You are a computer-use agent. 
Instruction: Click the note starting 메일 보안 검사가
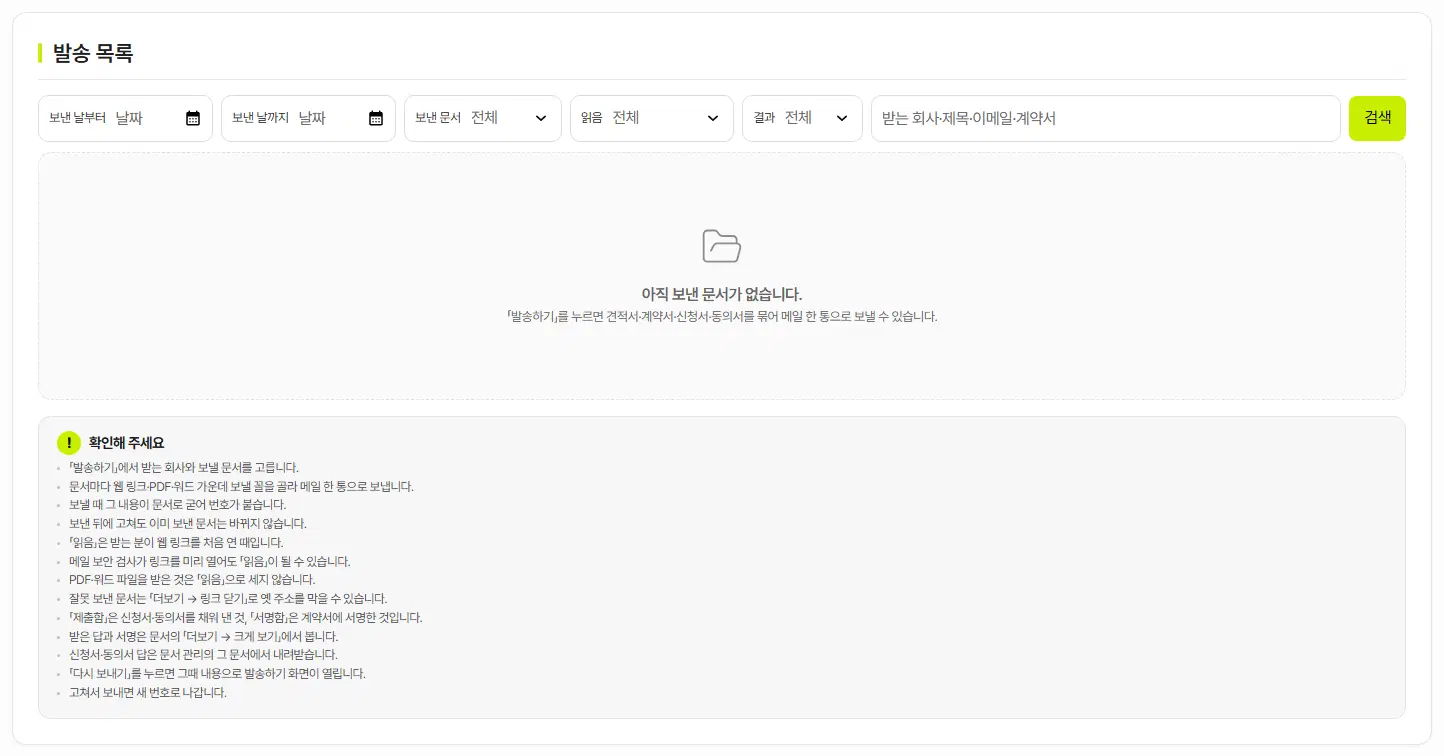210,561
